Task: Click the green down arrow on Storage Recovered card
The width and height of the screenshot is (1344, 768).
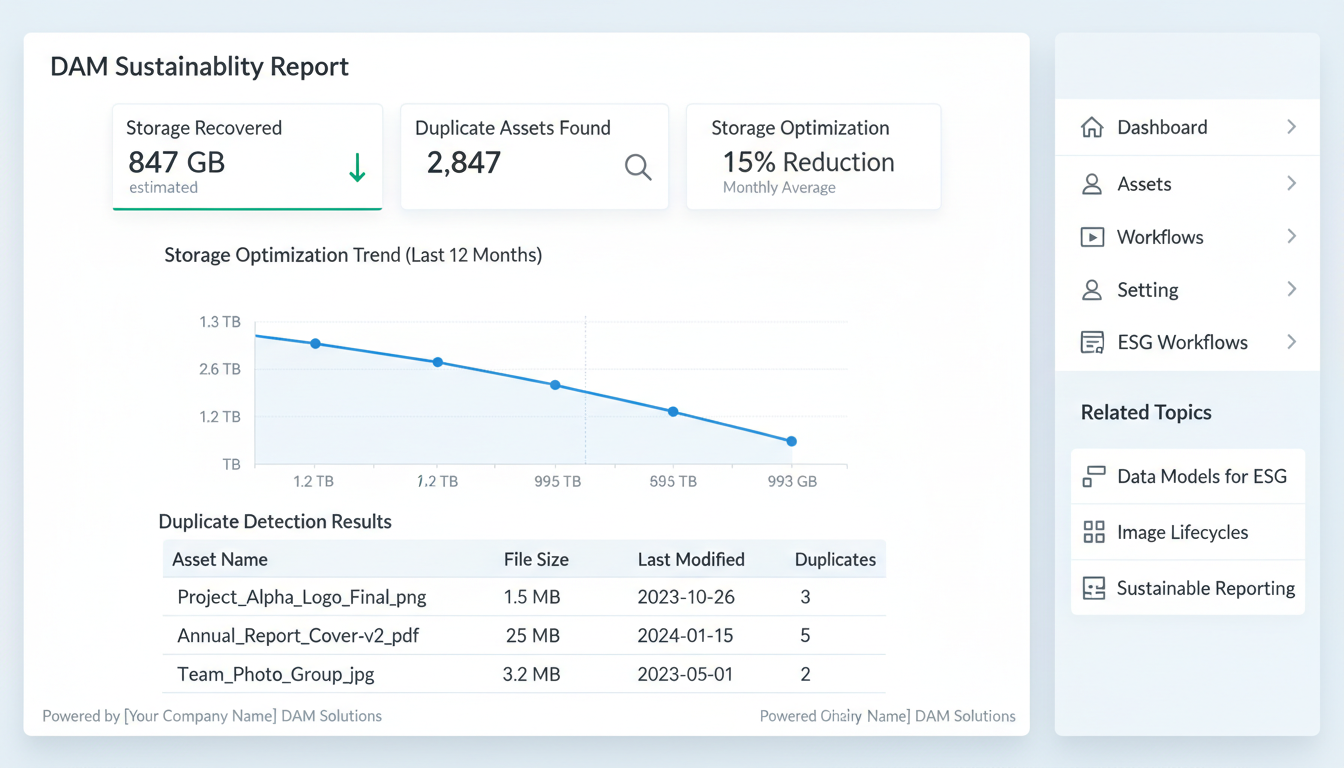Action: (x=357, y=168)
